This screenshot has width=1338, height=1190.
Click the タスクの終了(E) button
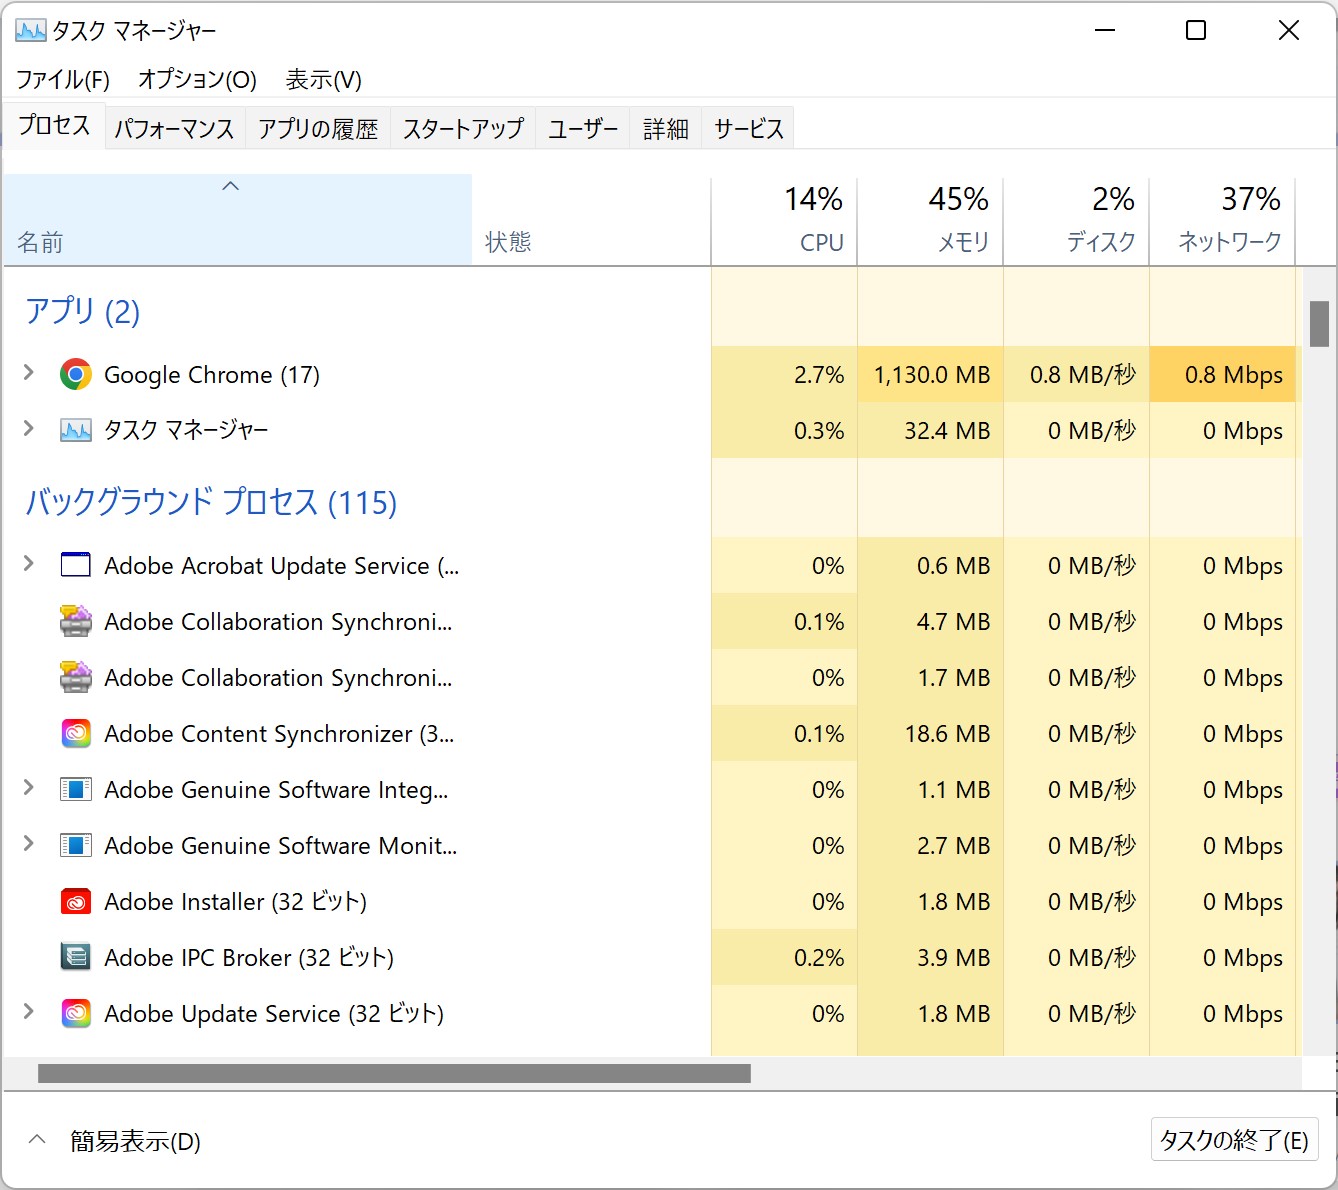(1234, 1140)
